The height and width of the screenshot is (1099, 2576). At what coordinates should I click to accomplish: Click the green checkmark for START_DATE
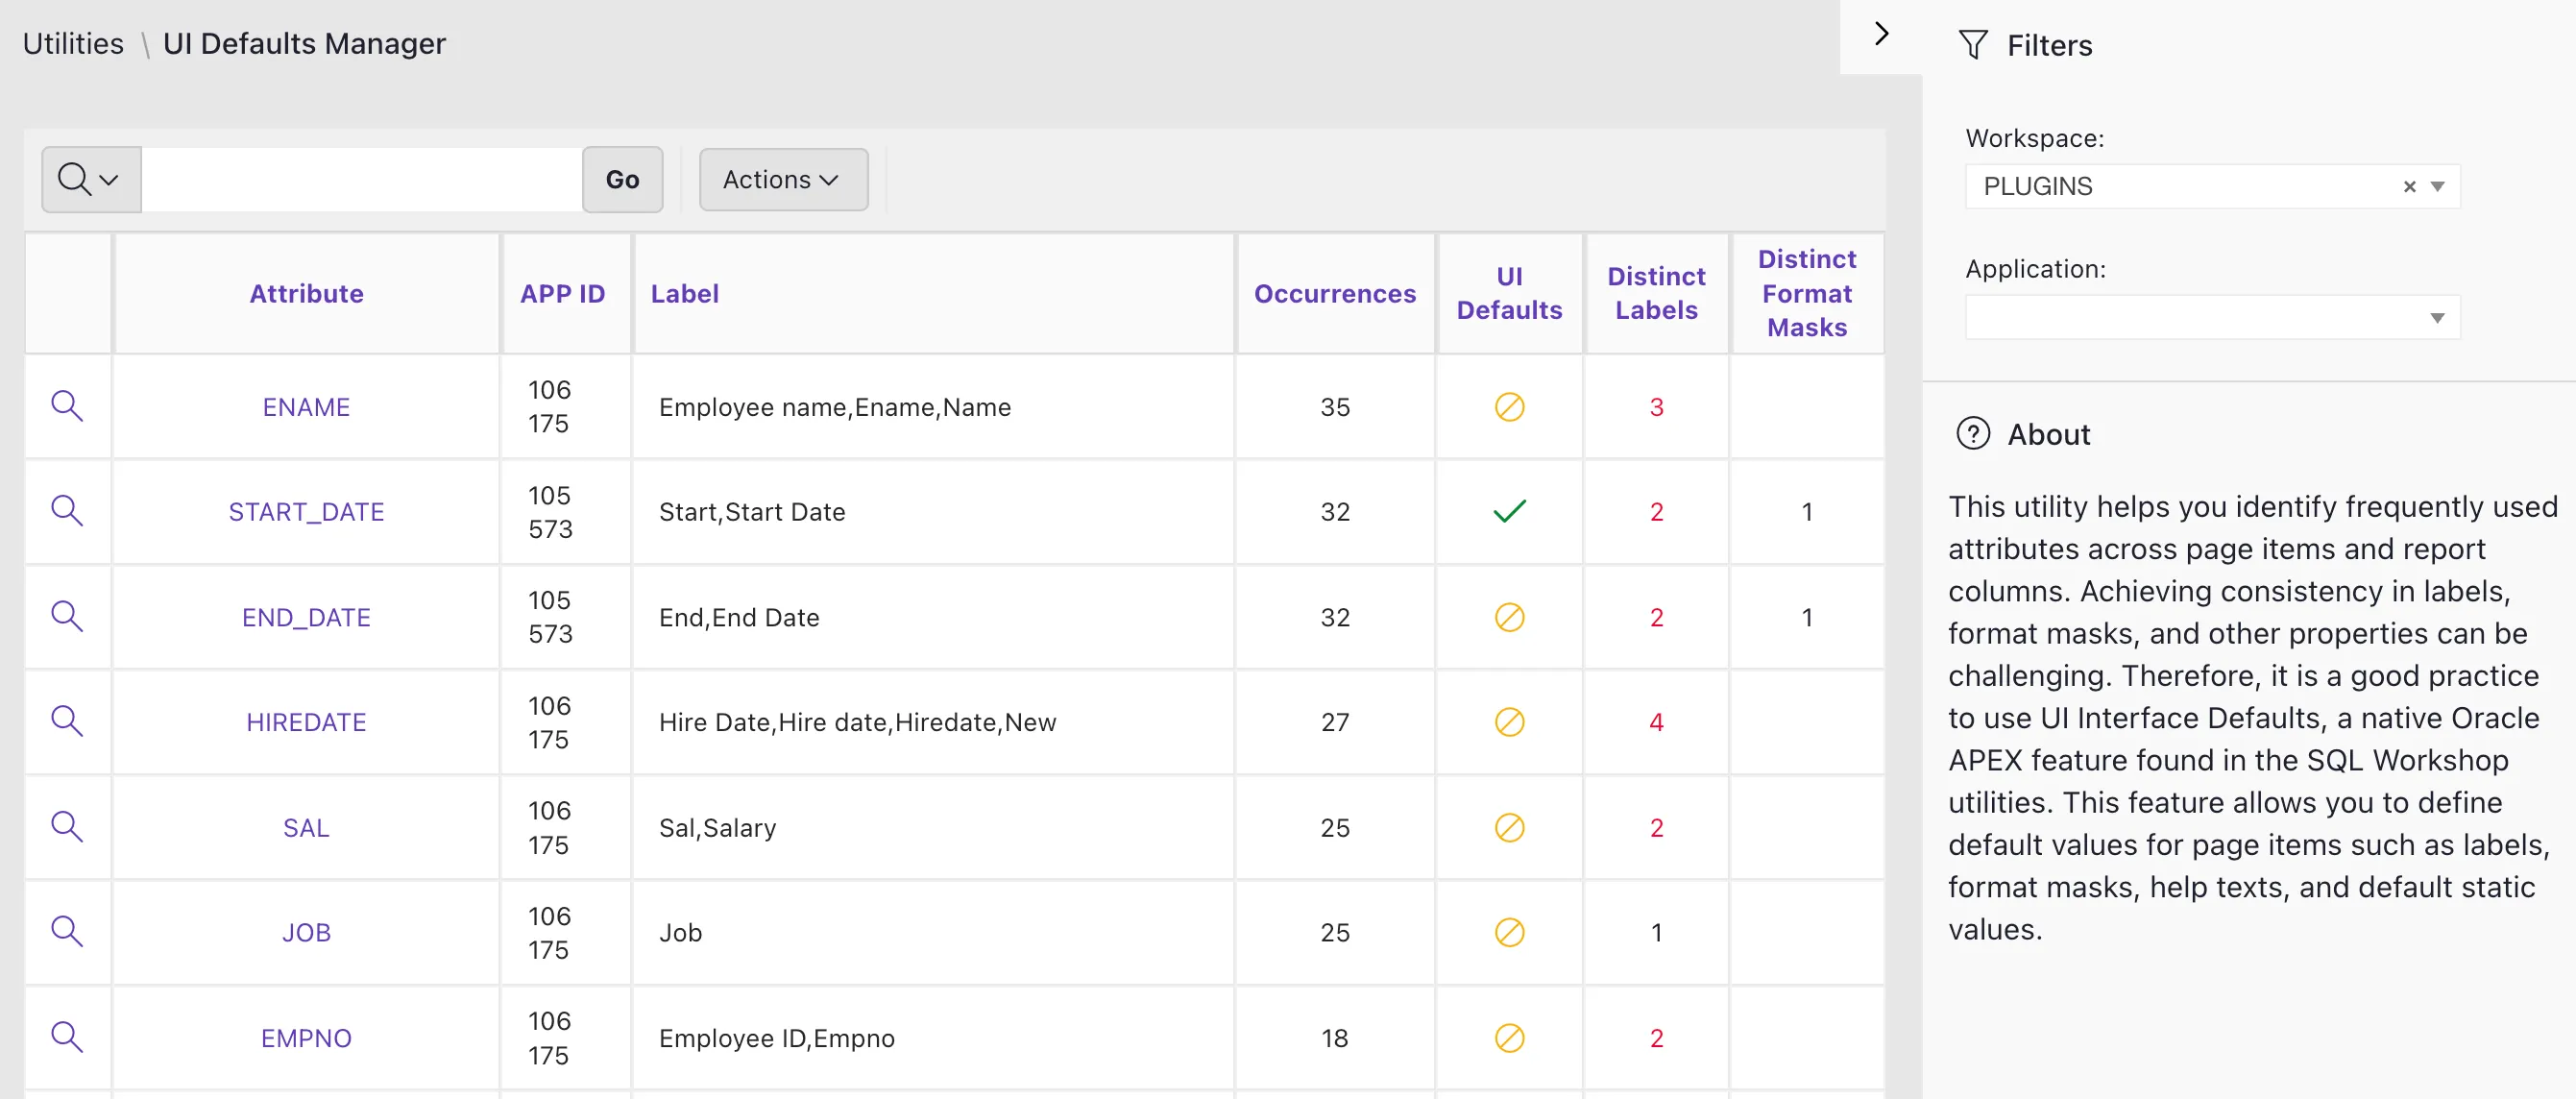pos(1508,512)
